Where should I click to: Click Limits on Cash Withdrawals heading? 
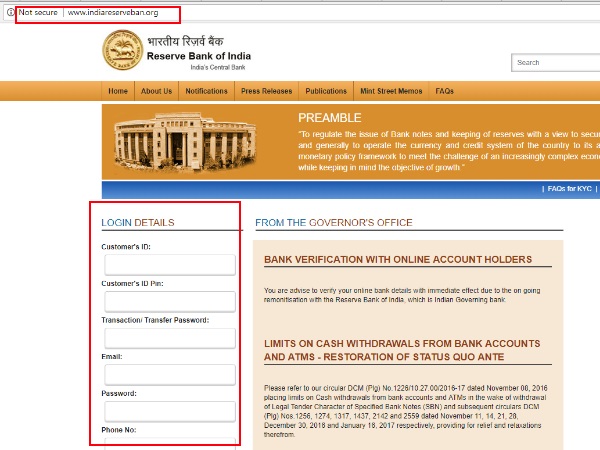click(x=402, y=350)
